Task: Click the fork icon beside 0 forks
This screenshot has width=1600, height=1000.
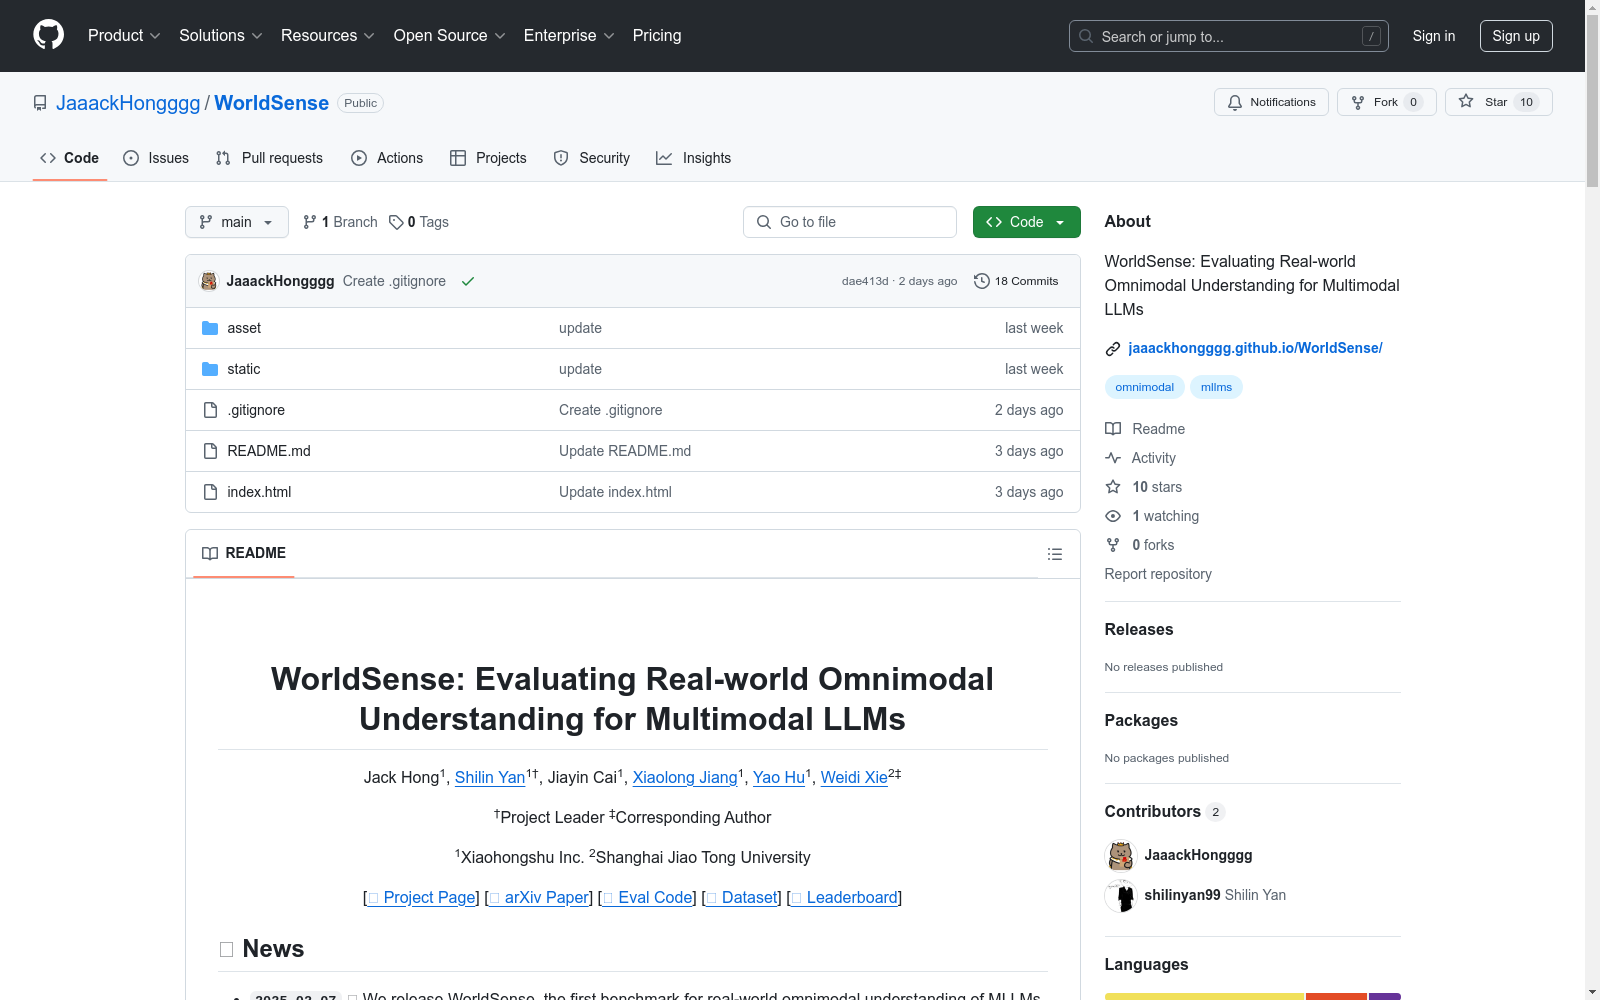Action: coord(1113,545)
